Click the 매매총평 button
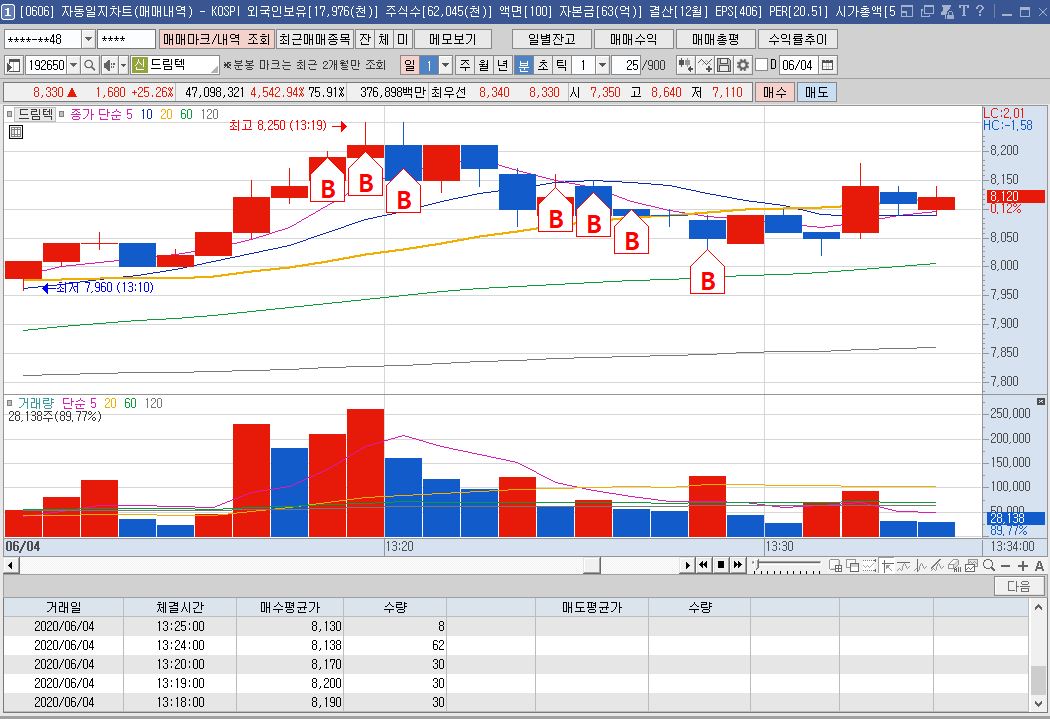The height and width of the screenshot is (719, 1050). click(x=715, y=39)
